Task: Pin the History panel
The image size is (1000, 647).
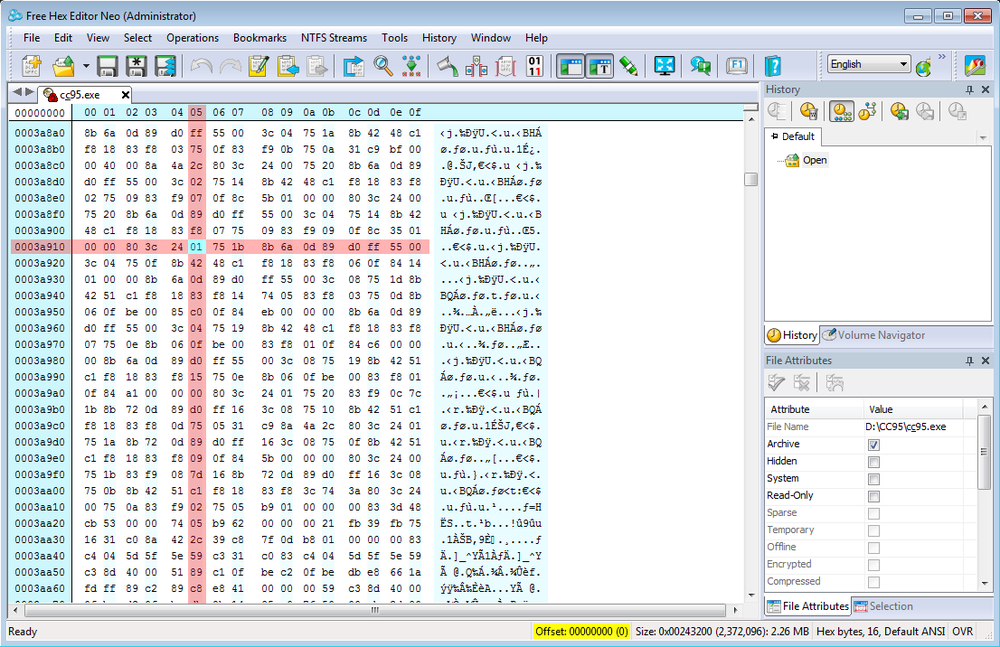Action: (969, 90)
